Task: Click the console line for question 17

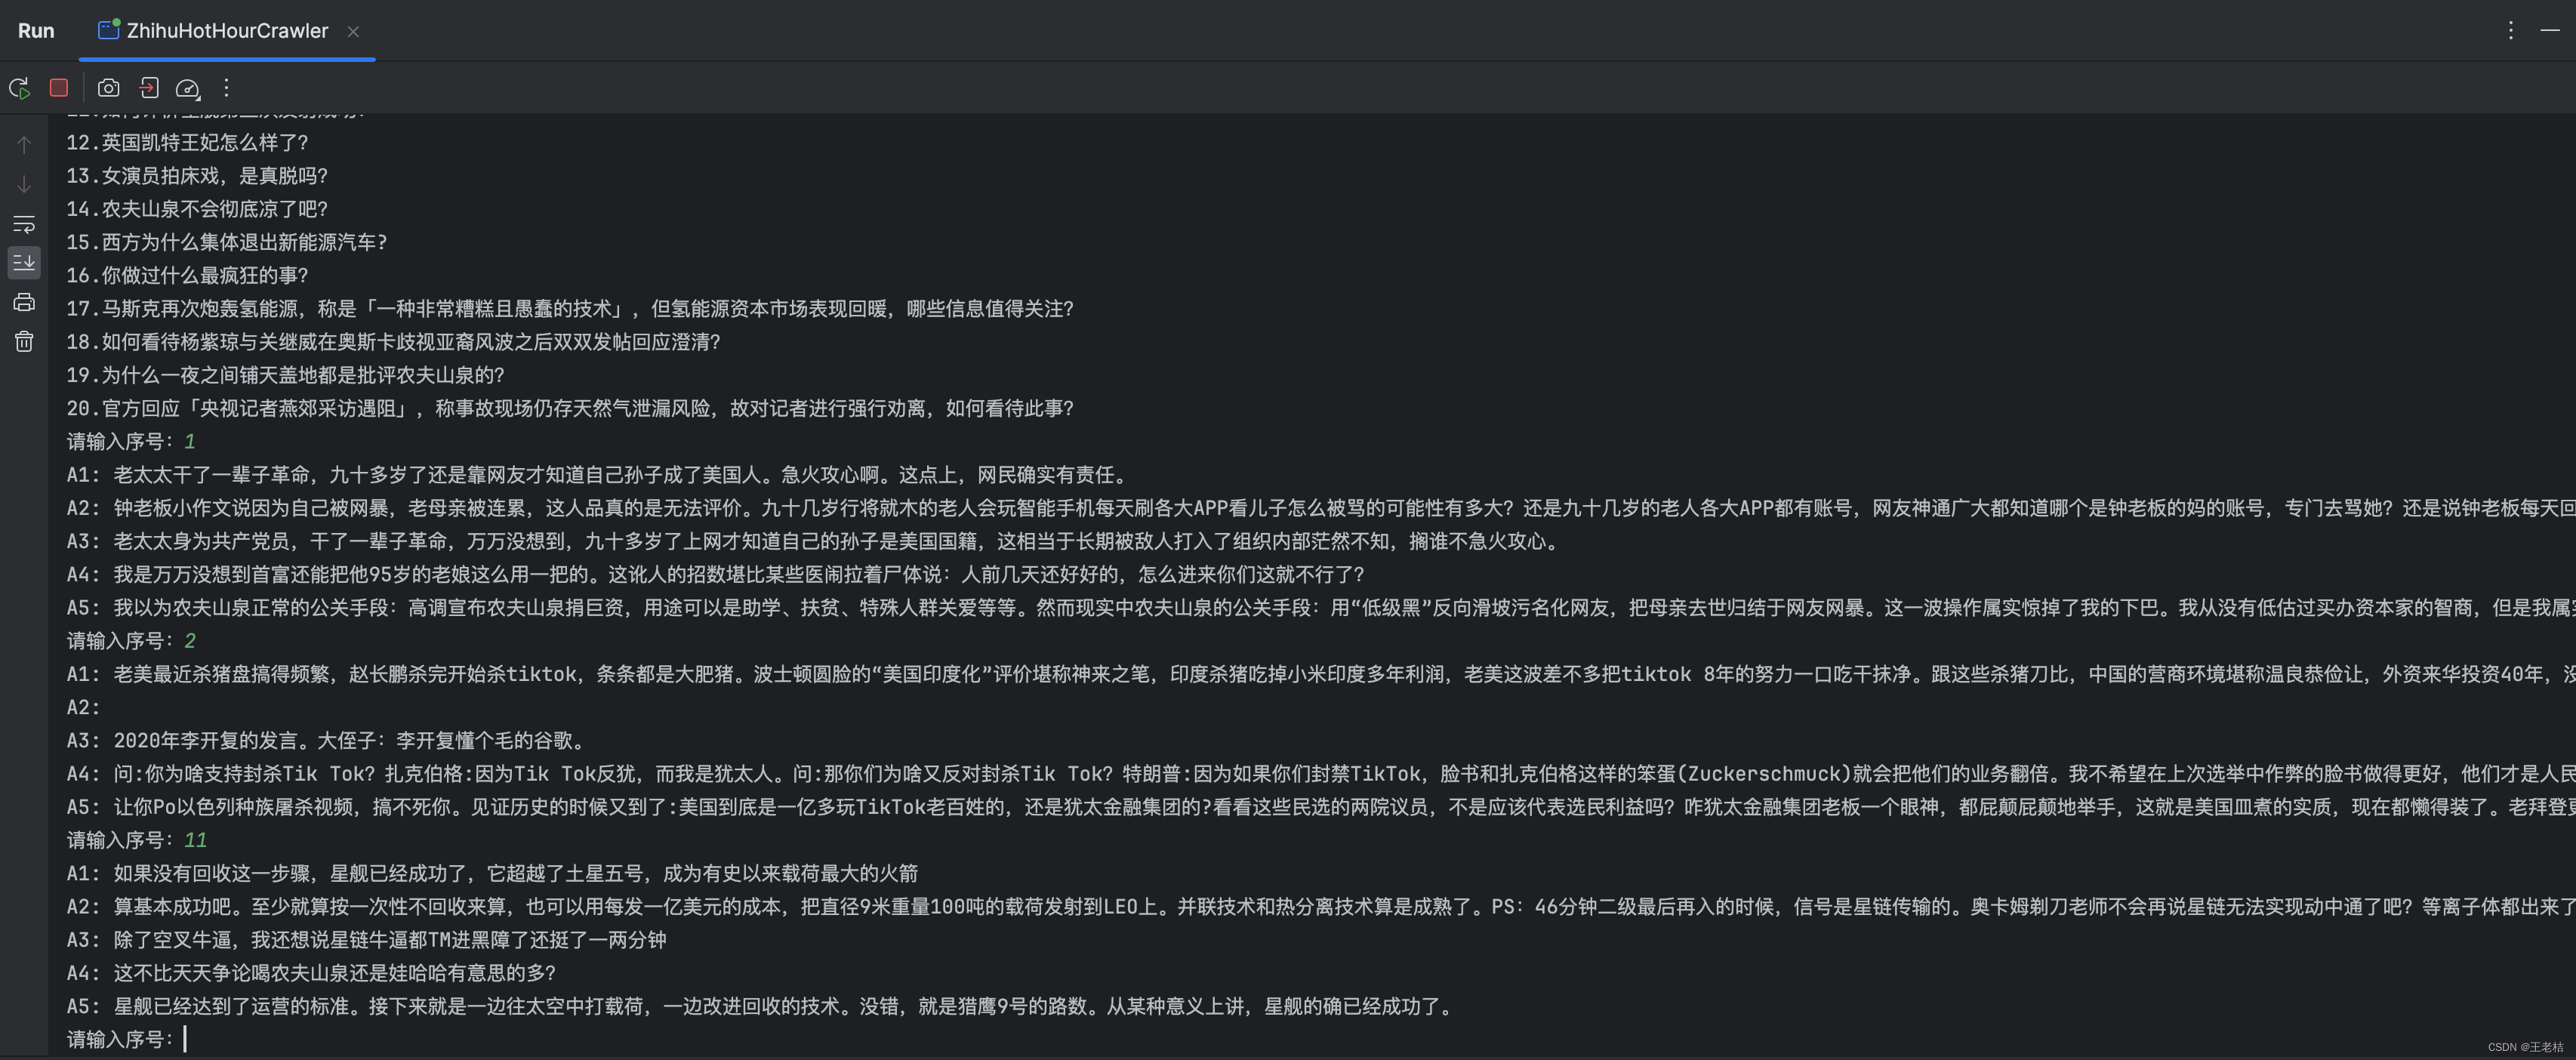Action: [569, 309]
